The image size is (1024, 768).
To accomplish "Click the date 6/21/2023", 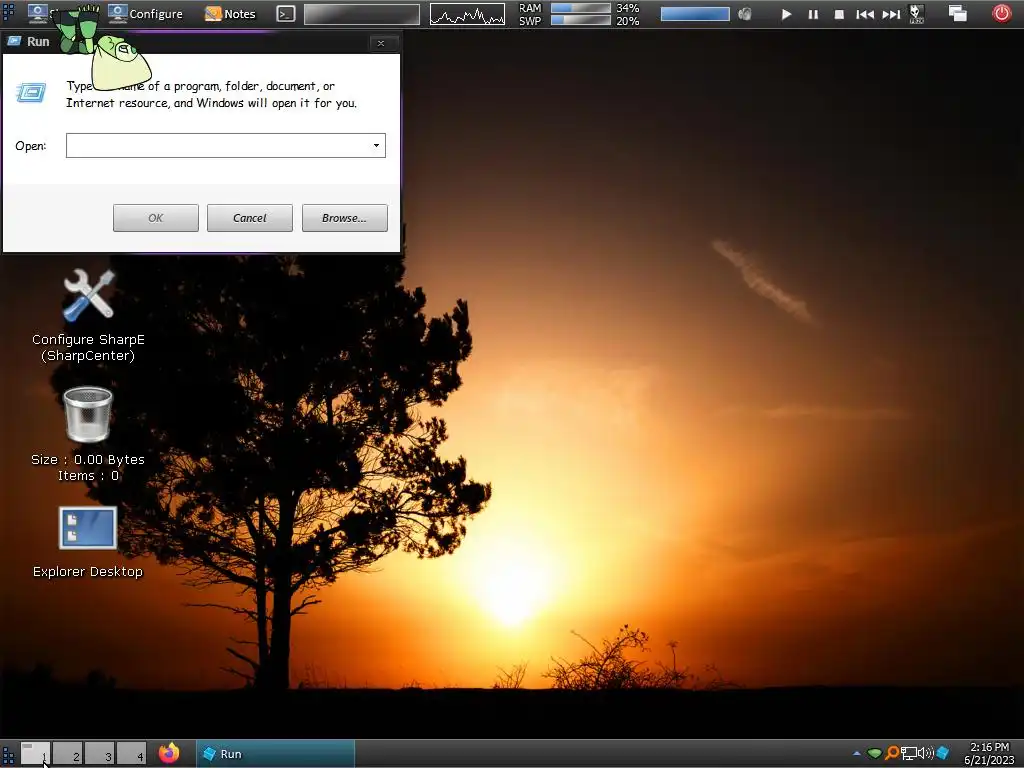I will coord(989,760).
